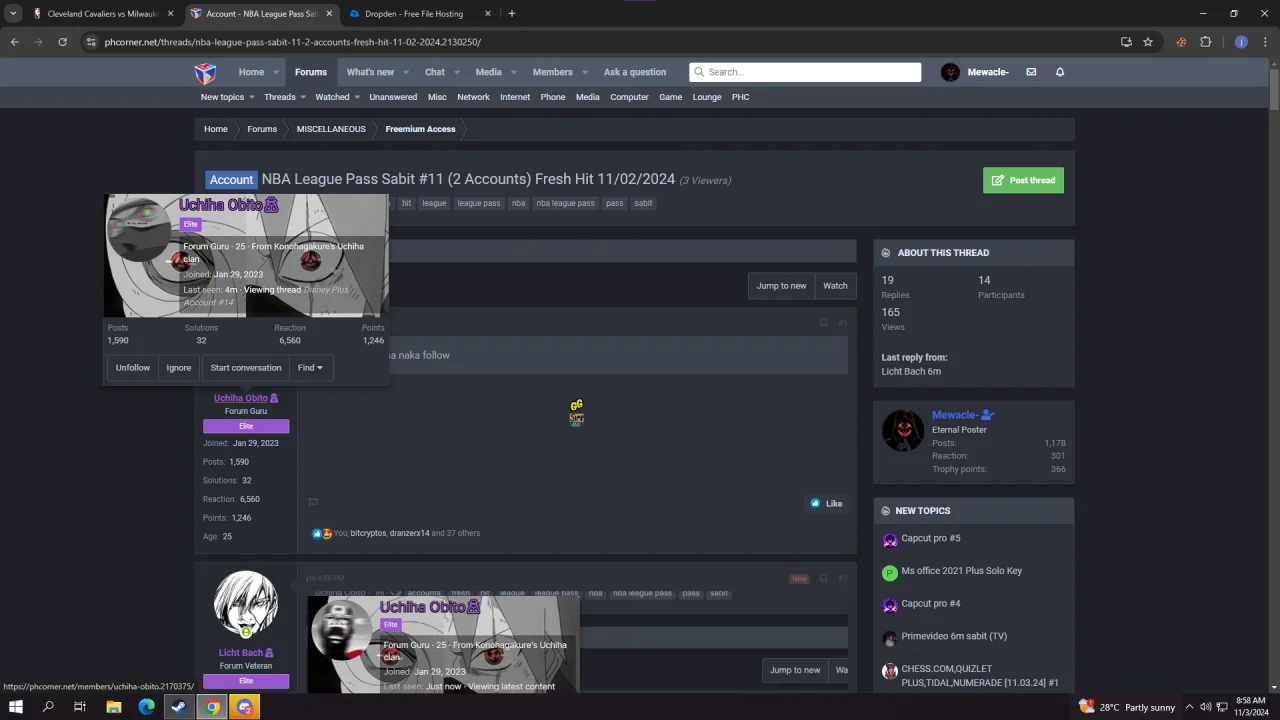
Task: Click the Task View taskbar icon
Action: (80, 707)
